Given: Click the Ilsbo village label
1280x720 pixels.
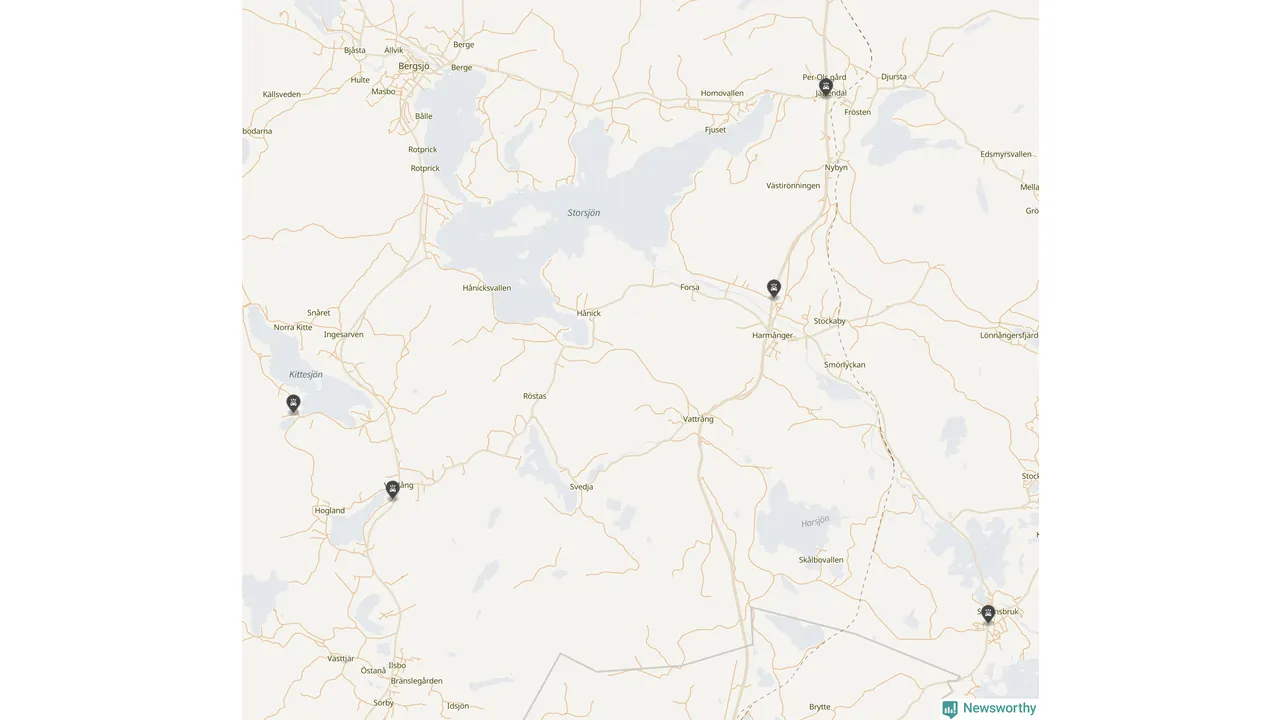Looking at the screenshot, I should pos(397,665).
